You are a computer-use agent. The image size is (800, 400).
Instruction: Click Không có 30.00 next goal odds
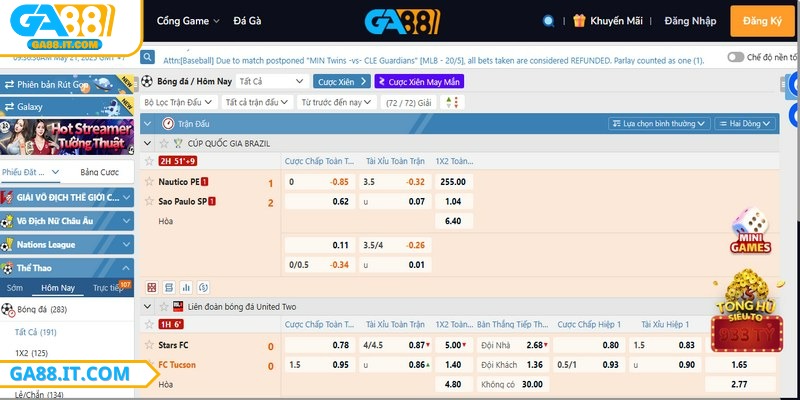pos(513,384)
